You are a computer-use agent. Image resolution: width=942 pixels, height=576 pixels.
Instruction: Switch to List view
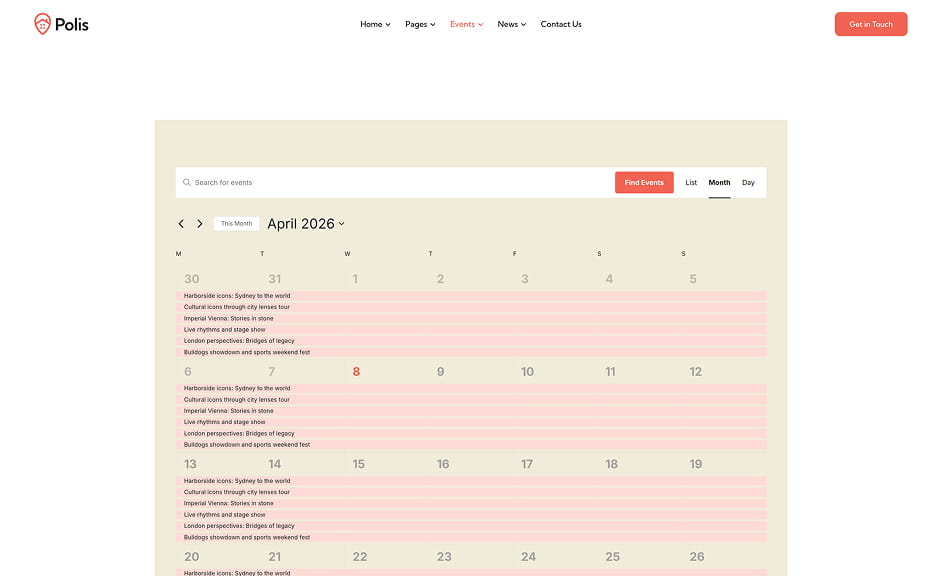pyautogui.click(x=691, y=182)
